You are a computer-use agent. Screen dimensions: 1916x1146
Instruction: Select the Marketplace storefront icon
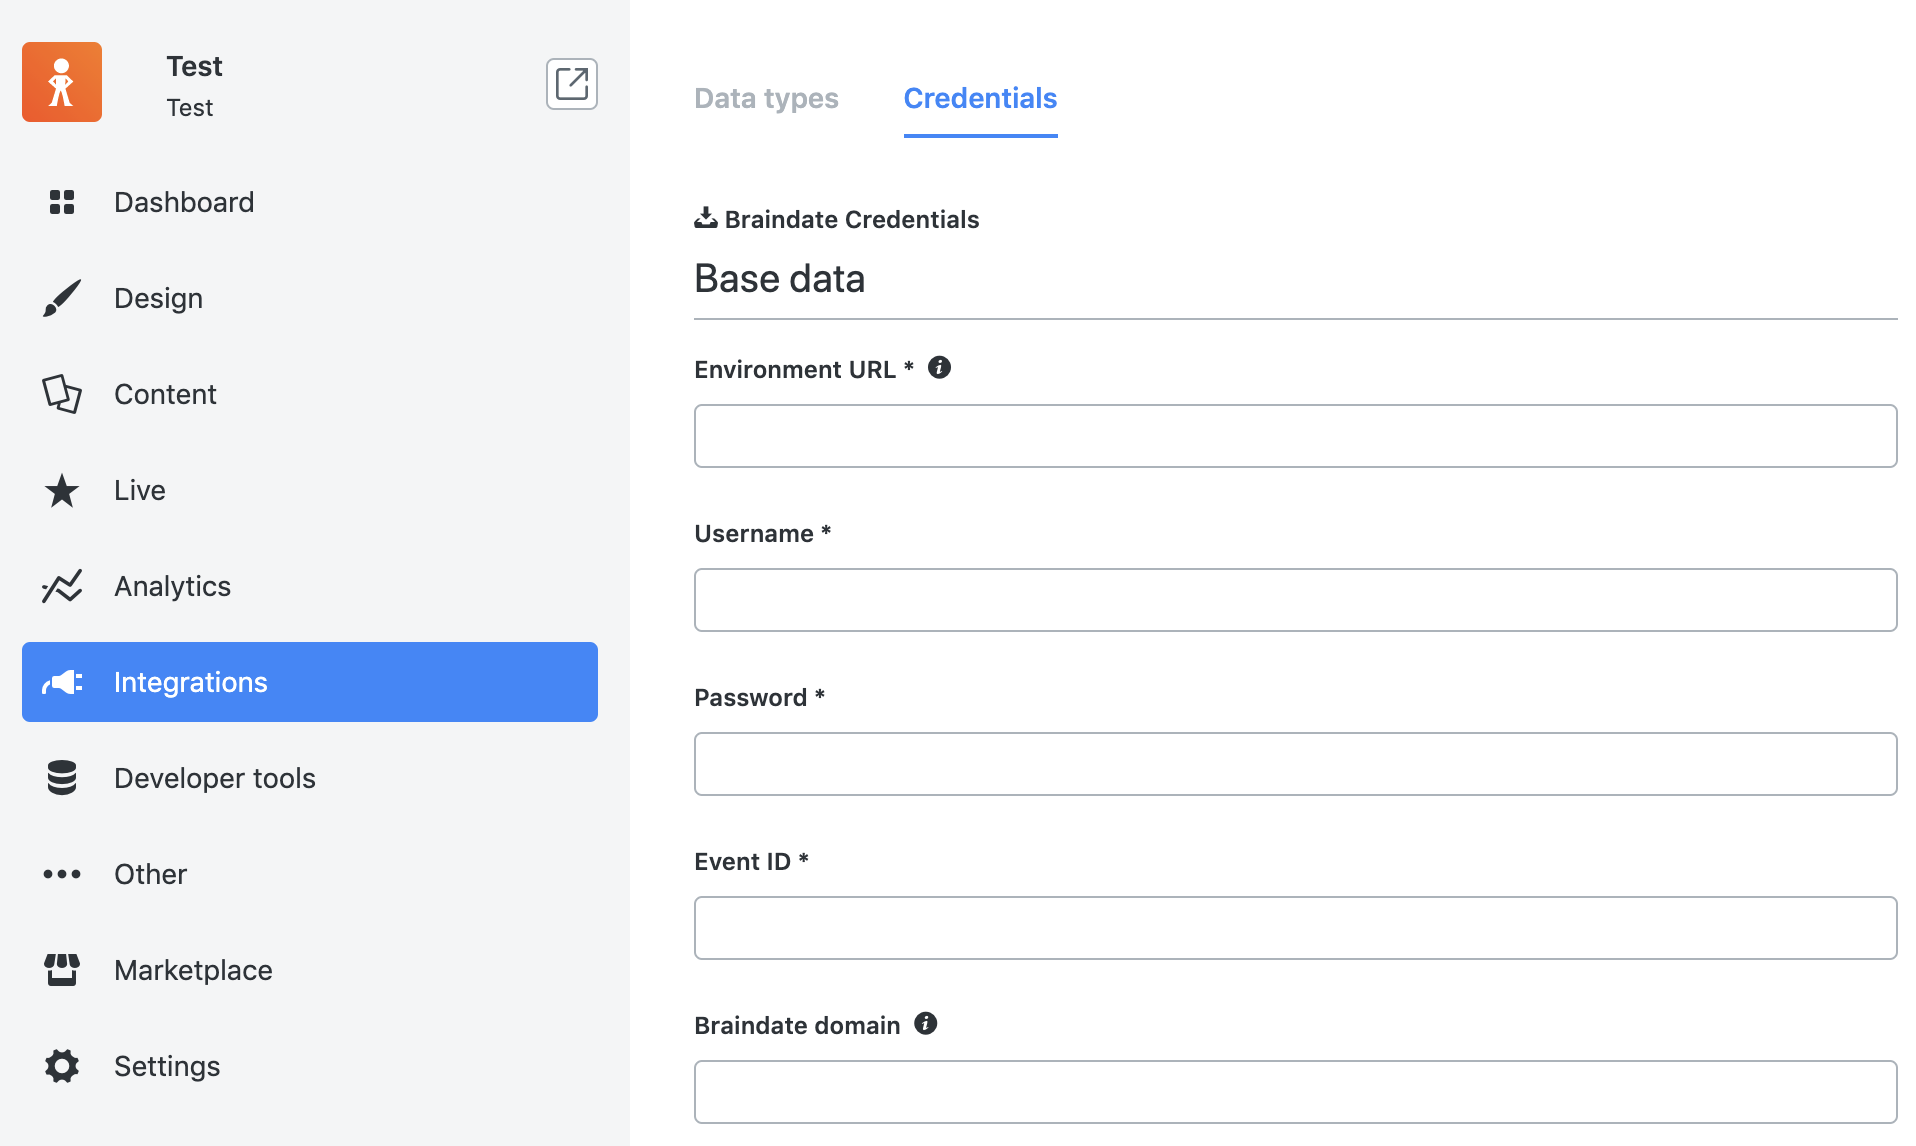pyautogui.click(x=61, y=969)
